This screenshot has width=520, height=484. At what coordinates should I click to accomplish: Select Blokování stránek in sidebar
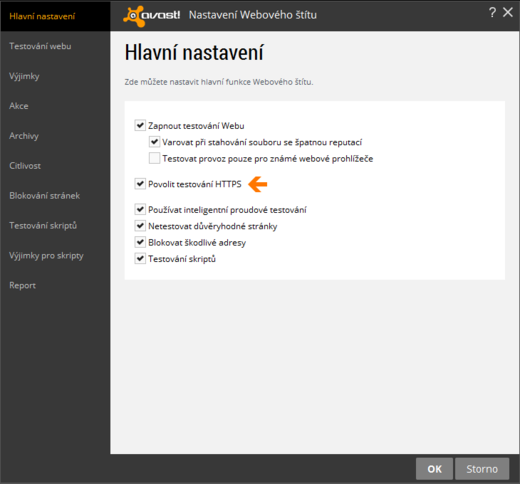[x=45, y=196]
